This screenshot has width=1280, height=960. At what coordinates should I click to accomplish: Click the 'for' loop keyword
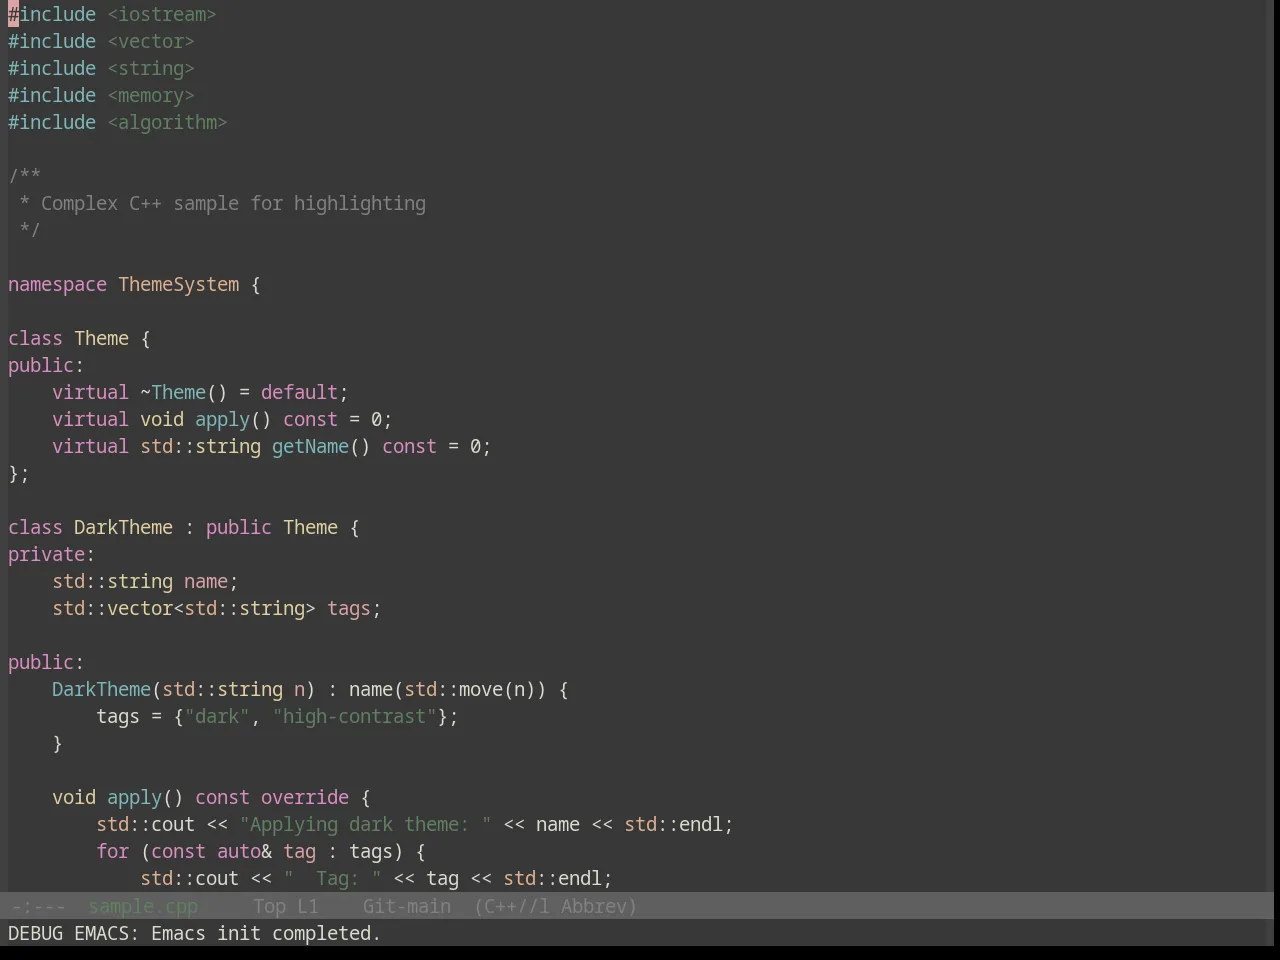tap(112, 851)
